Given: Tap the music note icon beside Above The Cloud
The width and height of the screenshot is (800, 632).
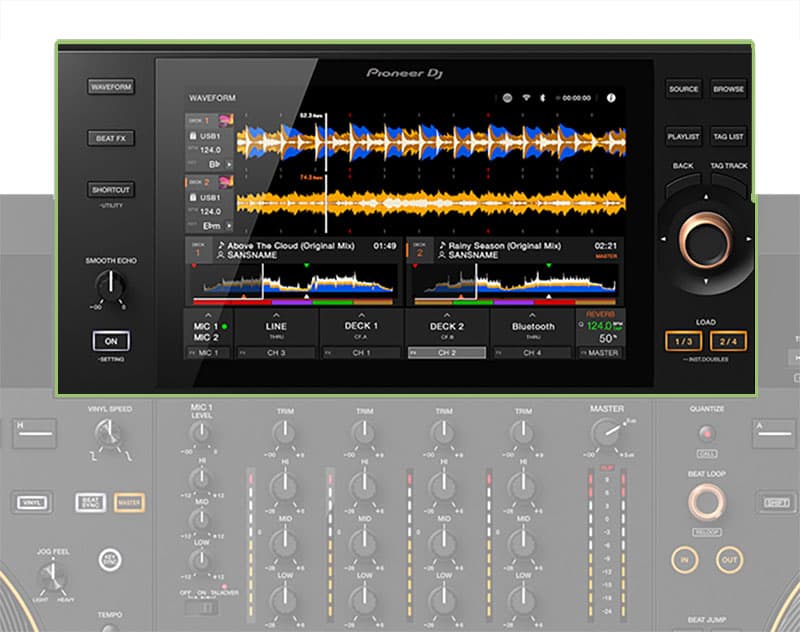Looking at the screenshot, I should point(221,245).
